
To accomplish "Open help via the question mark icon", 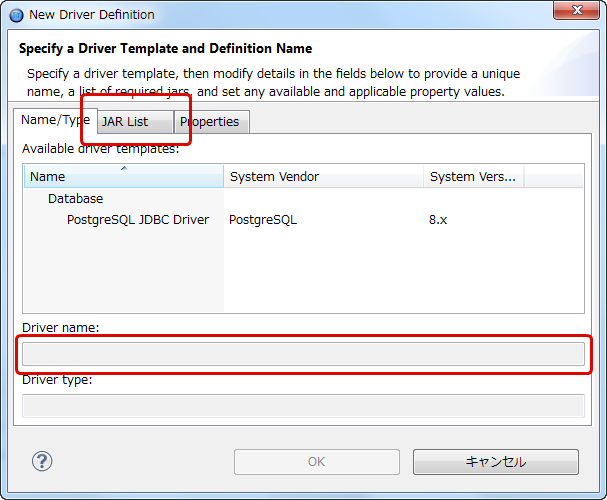I will (42, 461).
